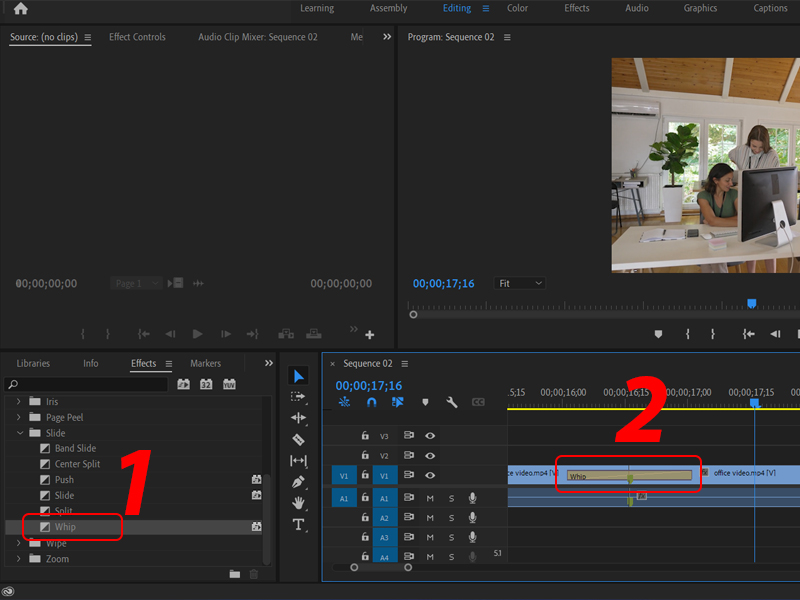The image size is (800, 600).
Task: Open the Fit zoom dropdown
Action: click(x=519, y=283)
